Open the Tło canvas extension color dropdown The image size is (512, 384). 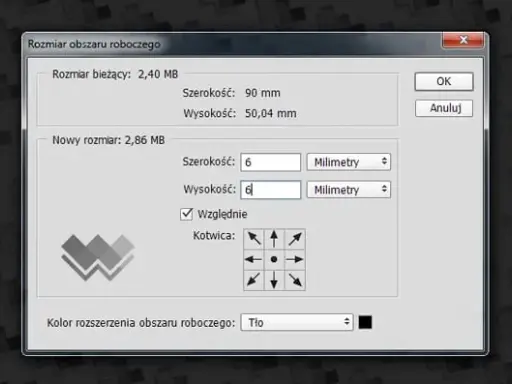pos(297,322)
